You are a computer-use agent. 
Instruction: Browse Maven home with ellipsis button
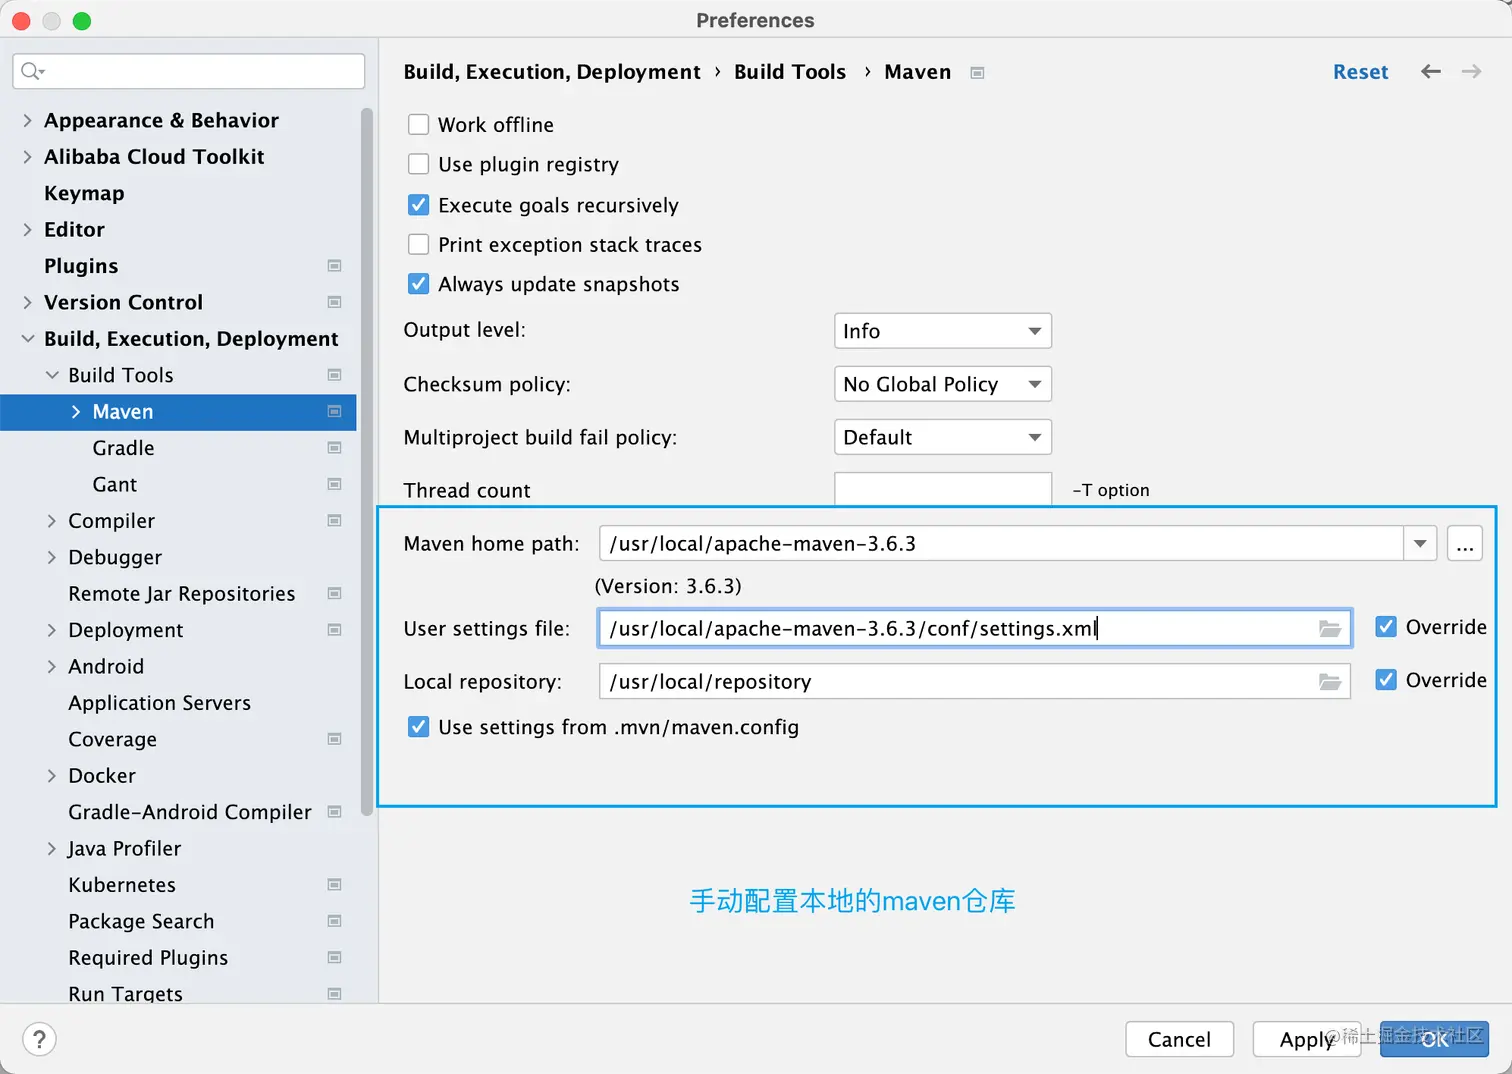(1464, 544)
